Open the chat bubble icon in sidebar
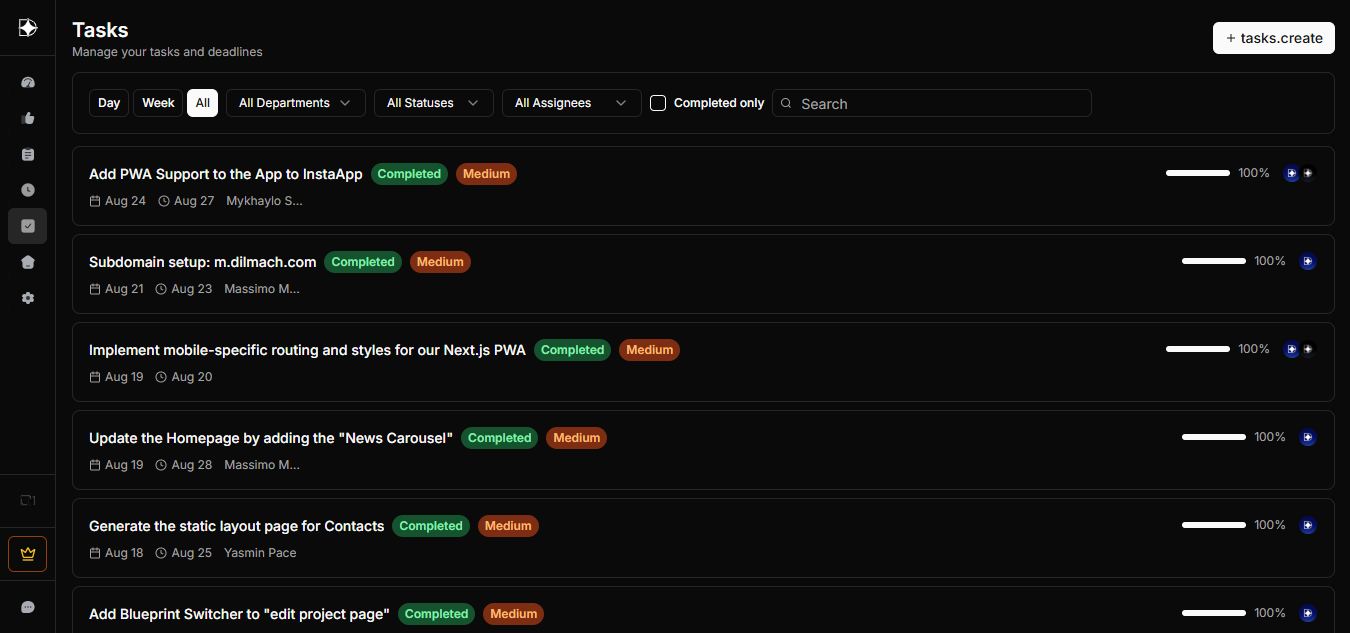 28,607
